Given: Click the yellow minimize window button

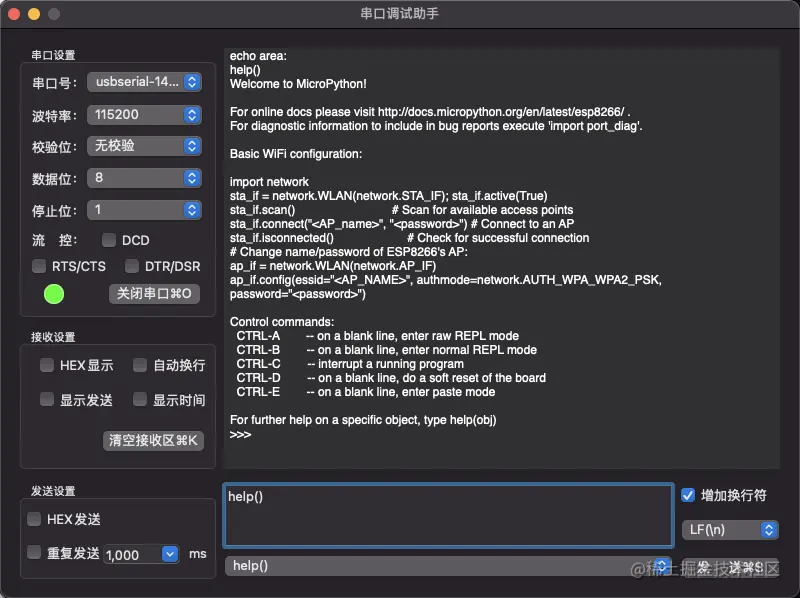Looking at the screenshot, I should point(34,14).
